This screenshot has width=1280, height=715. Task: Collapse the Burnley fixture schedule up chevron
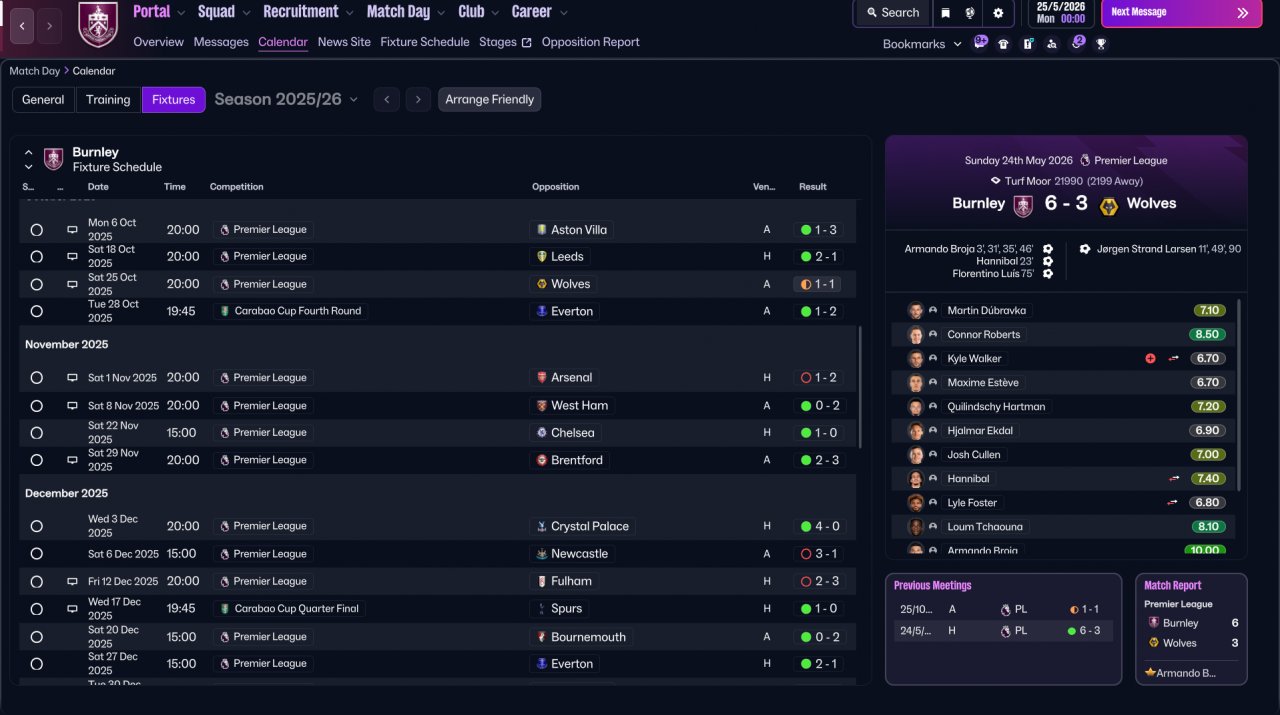(28, 152)
